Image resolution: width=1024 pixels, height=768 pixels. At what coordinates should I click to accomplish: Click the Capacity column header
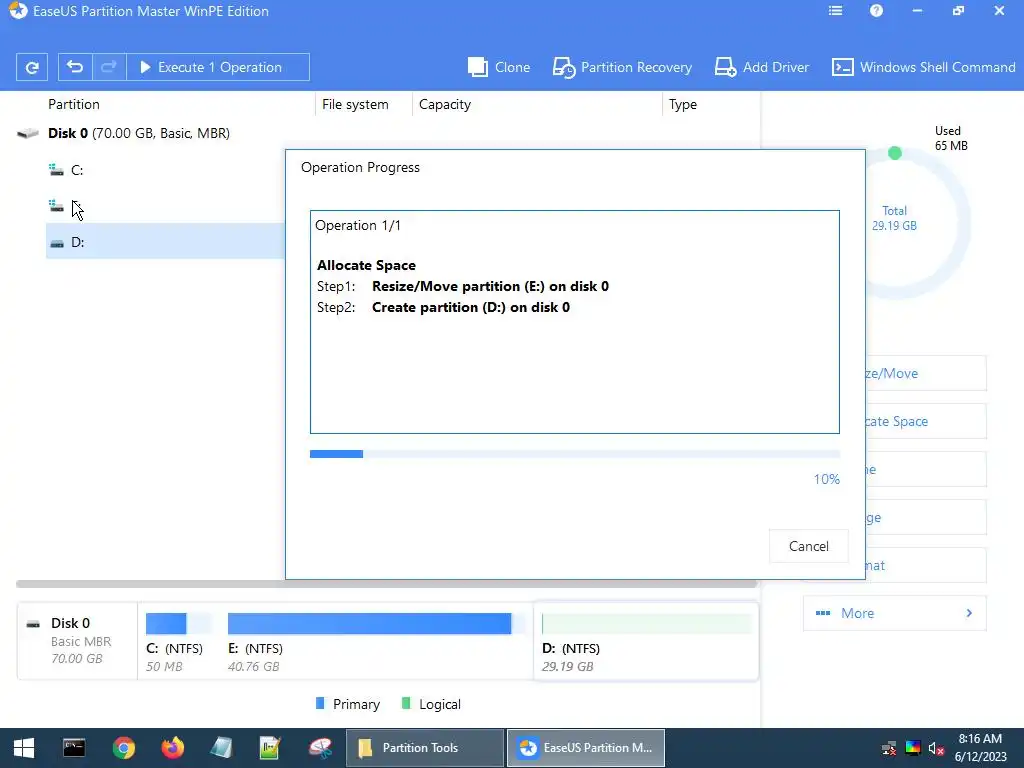[445, 104]
